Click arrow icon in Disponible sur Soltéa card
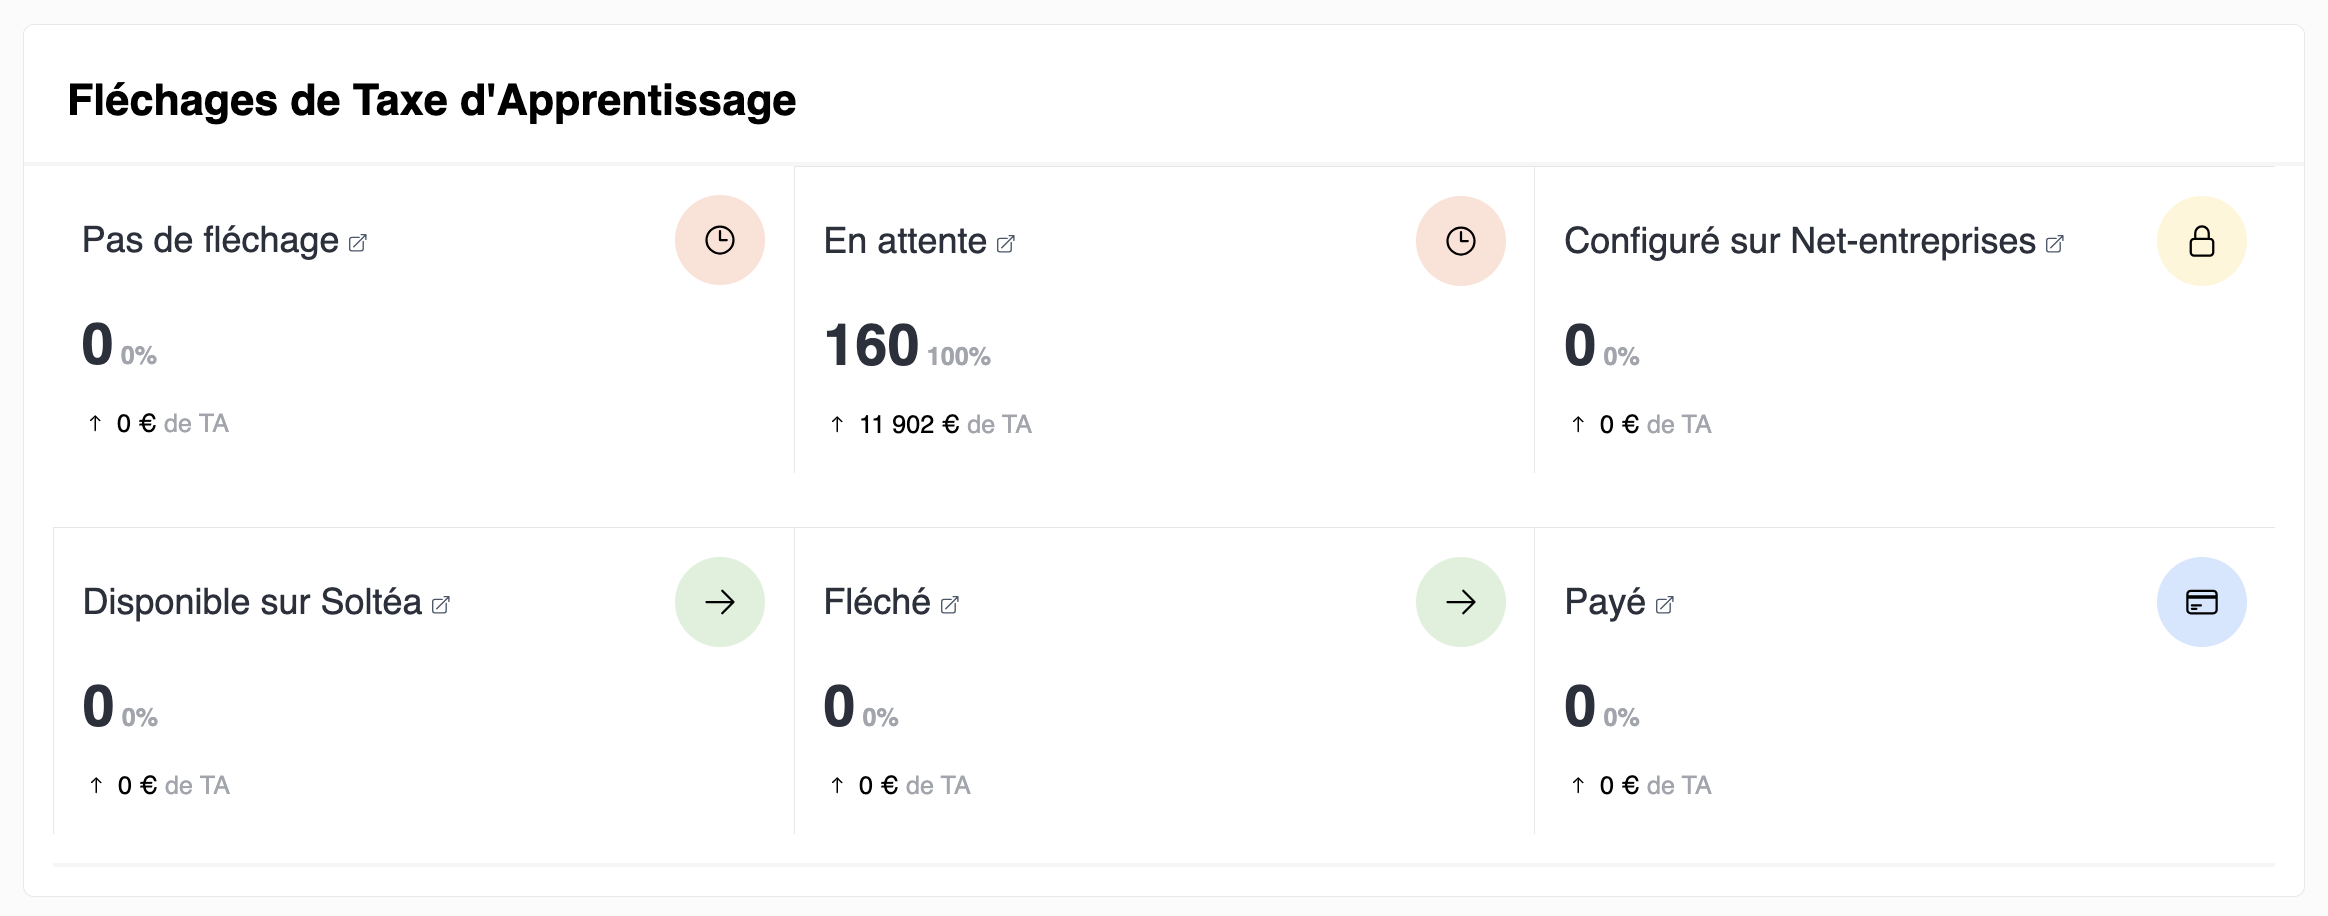The height and width of the screenshot is (916, 2328). [720, 602]
